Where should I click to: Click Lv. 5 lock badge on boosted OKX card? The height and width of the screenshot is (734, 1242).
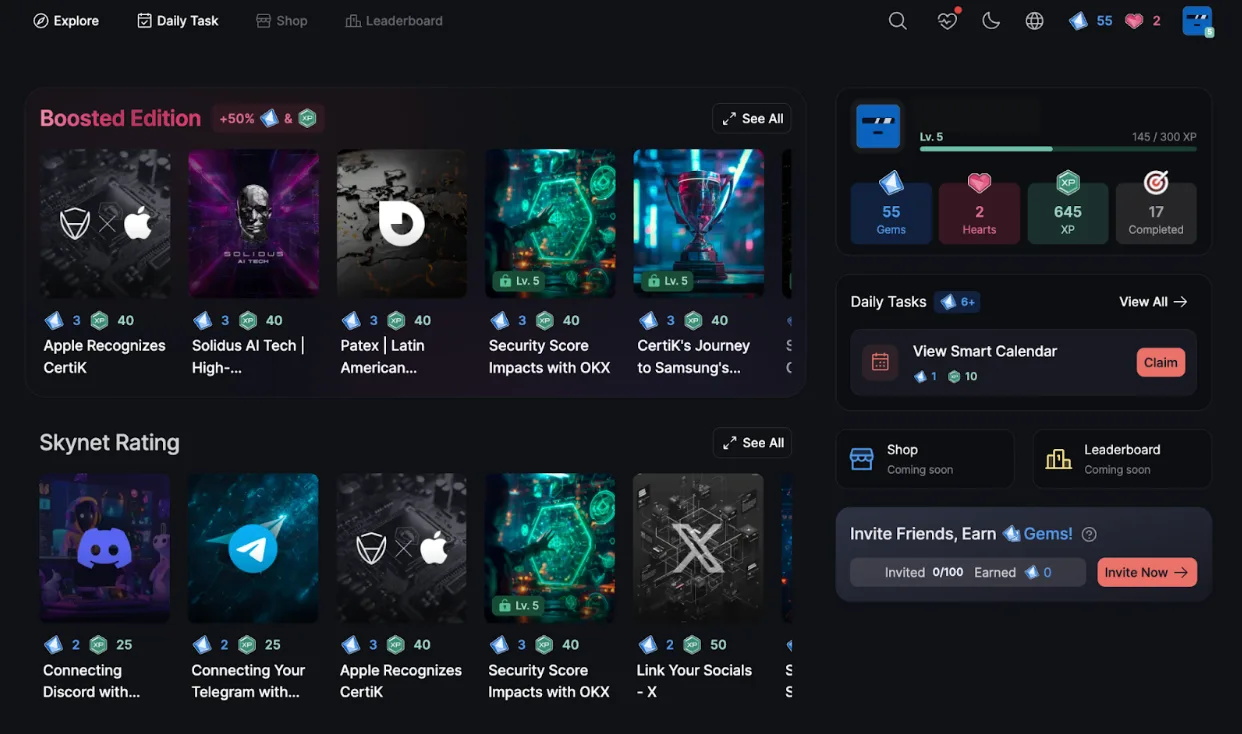coord(520,281)
